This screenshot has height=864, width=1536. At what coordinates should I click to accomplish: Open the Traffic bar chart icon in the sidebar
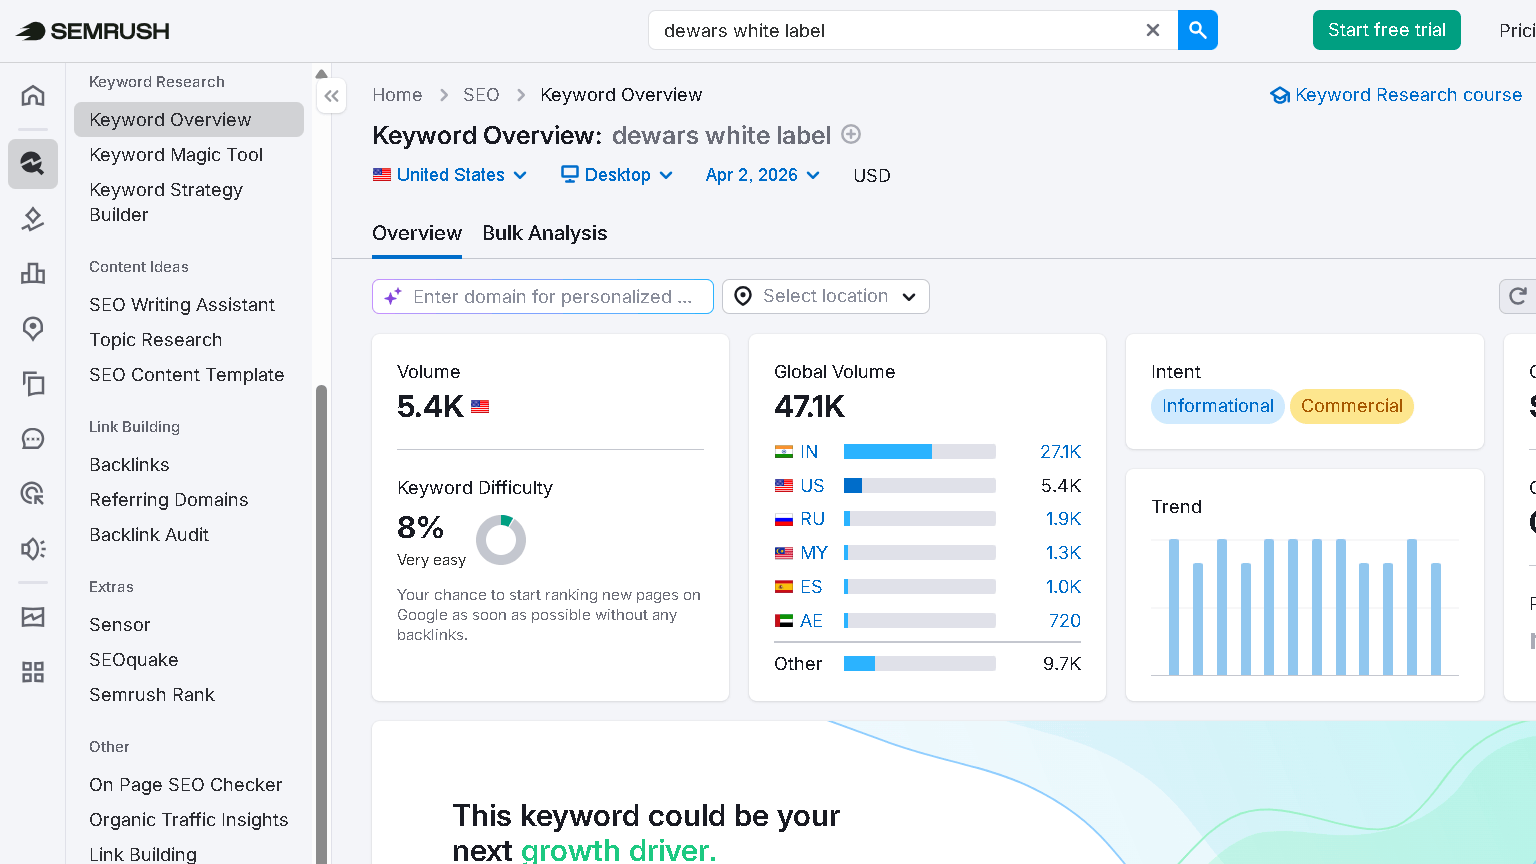32,273
